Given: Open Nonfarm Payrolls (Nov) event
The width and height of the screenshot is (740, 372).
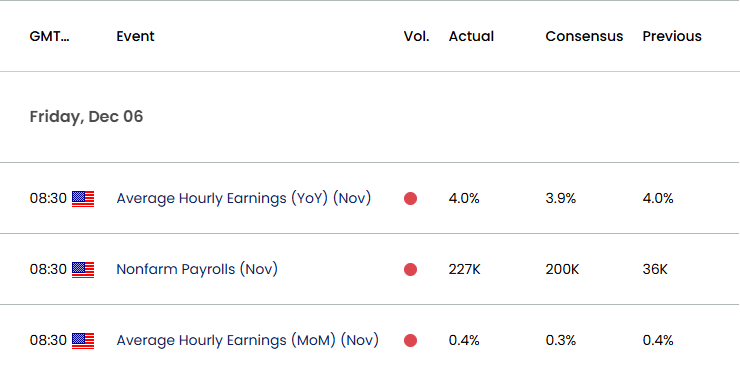Looking at the screenshot, I should click(197, 269).
